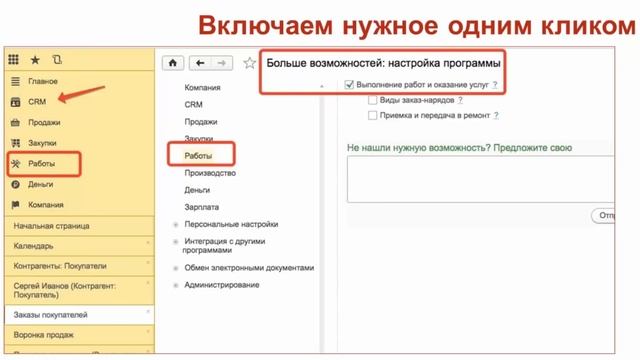Open the Закупки section in sidebar

(42, 143)
